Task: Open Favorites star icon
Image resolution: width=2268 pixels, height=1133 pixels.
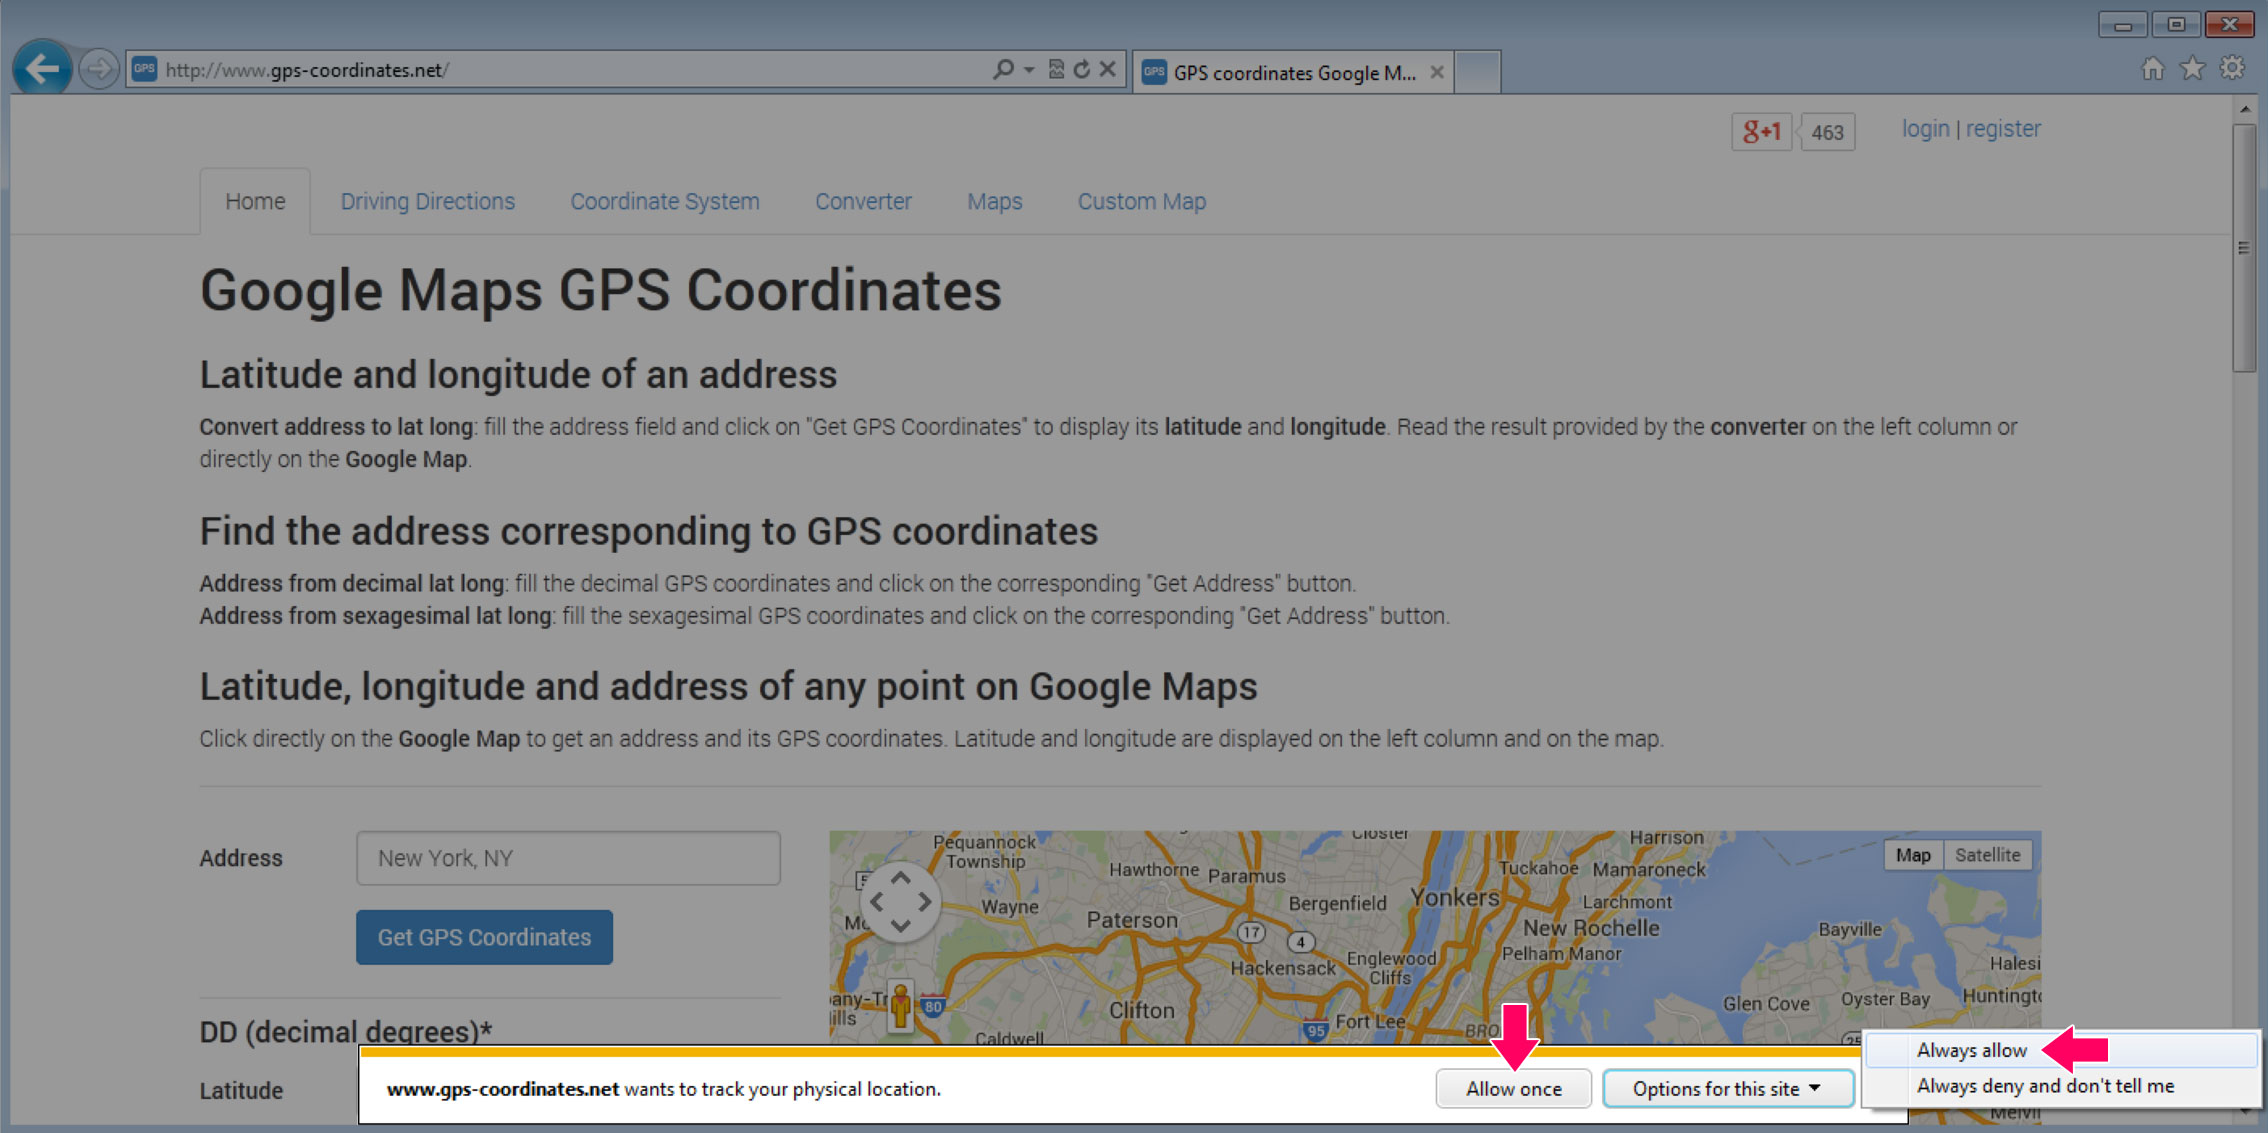Action: click(2192, 68)
